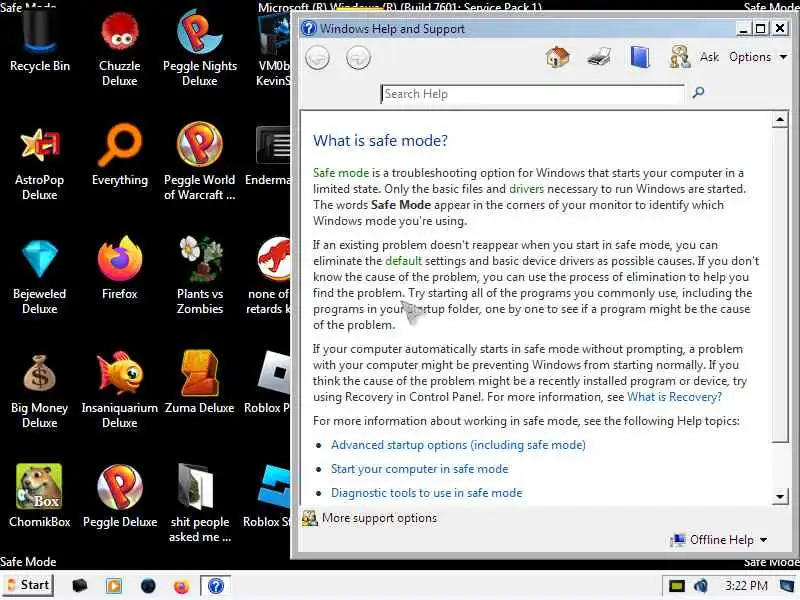This screenshot has height=600, width=800.
Task: Click the scrollbar up arrow in Help
Action: point(780,120)
